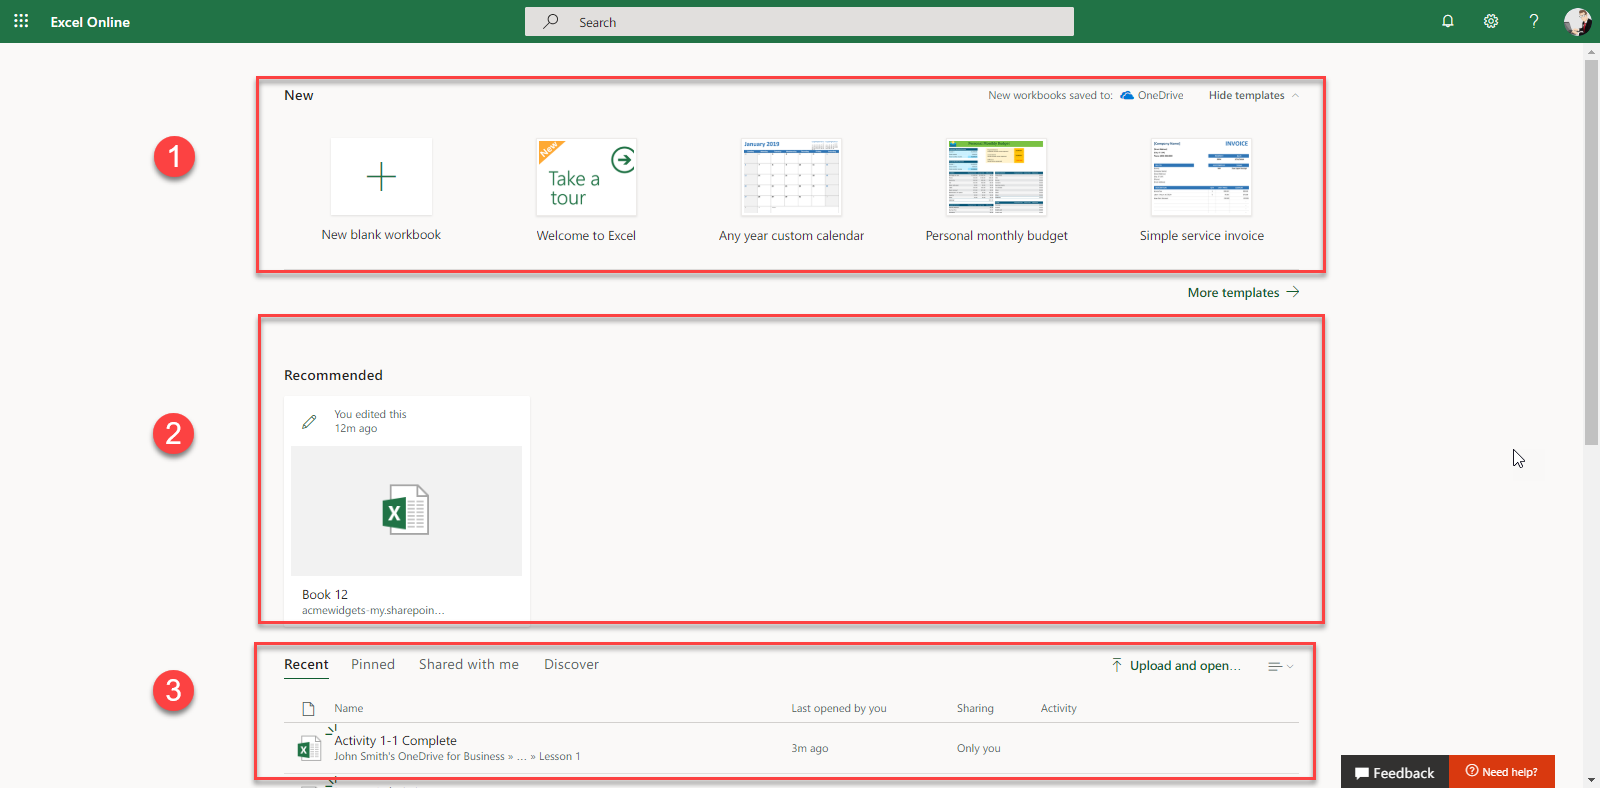Click the search magnifier icon
1600x788 pixels.
(550, 21)
